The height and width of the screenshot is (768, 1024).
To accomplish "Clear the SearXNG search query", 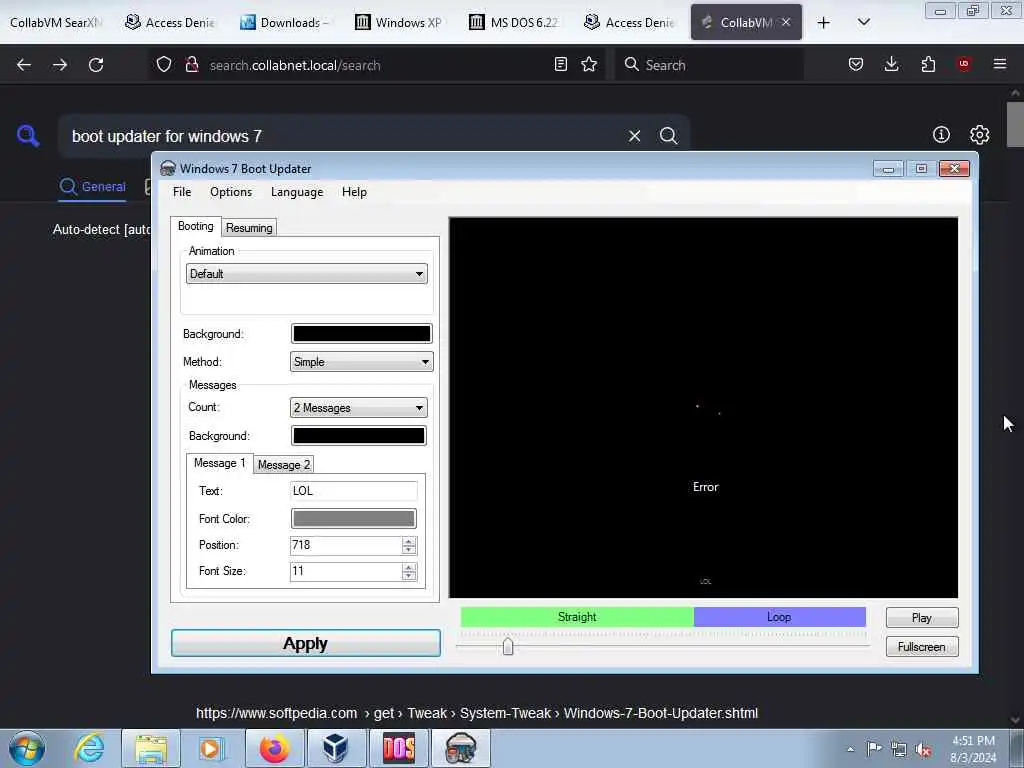I will coord(634,136).
